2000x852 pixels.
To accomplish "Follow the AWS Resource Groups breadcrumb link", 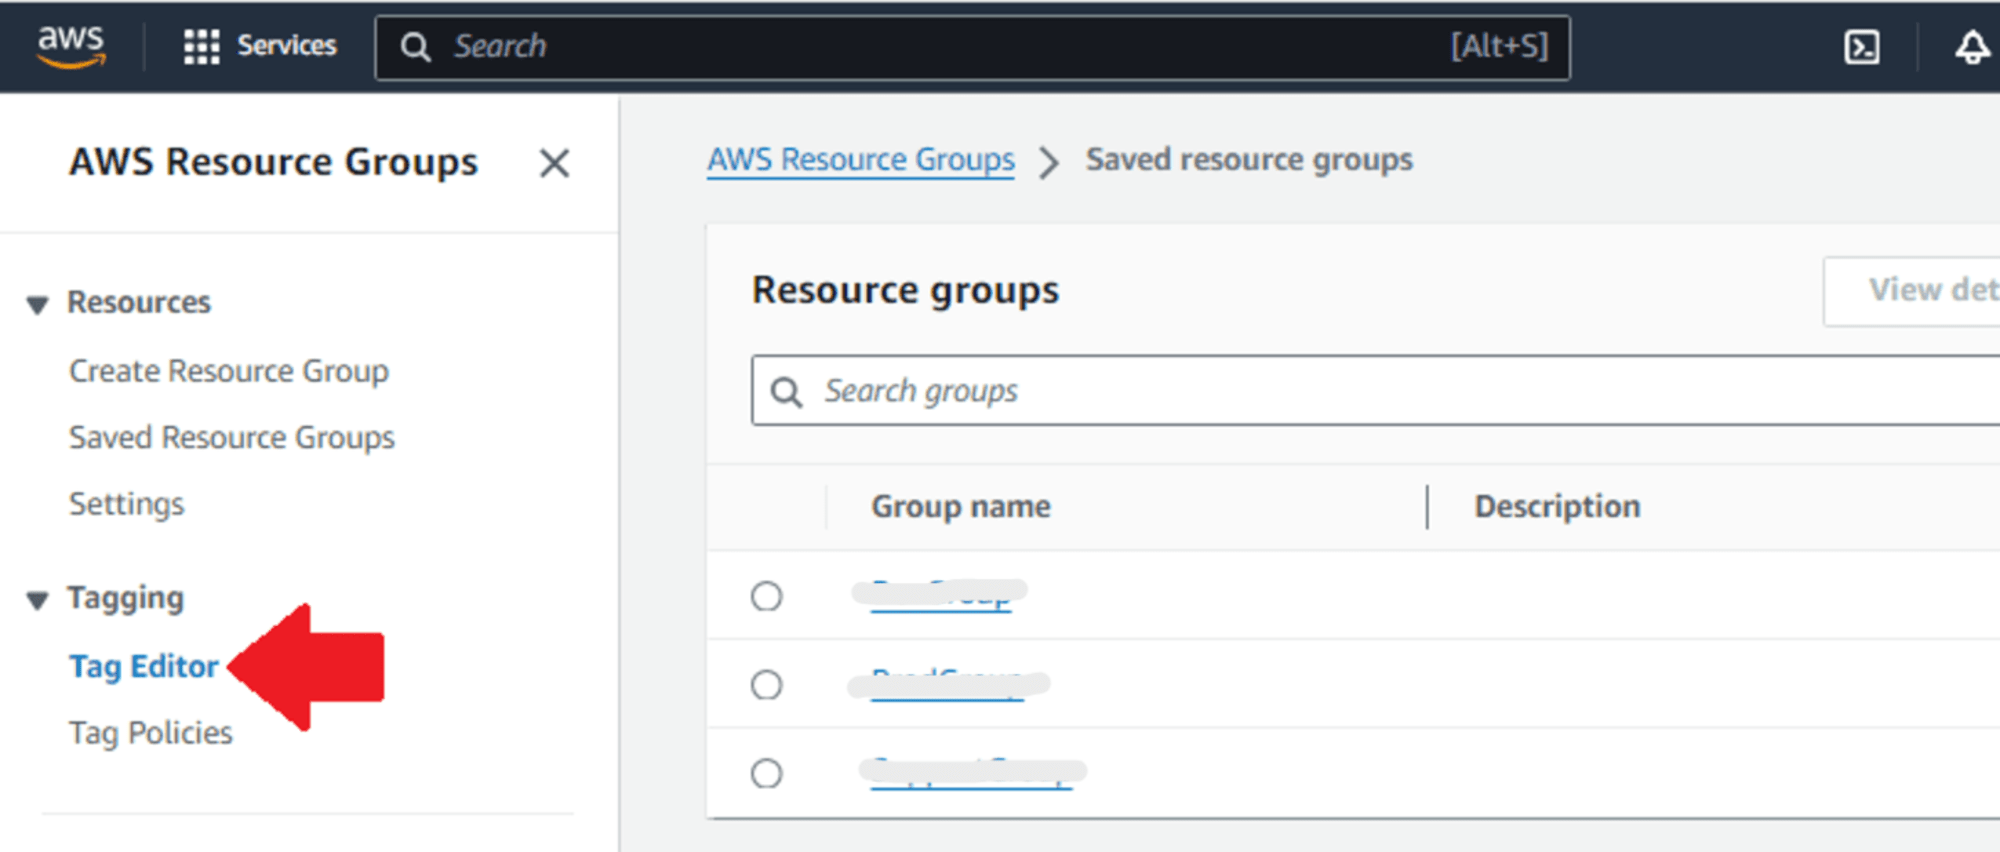I will click(x=861, y=160).
